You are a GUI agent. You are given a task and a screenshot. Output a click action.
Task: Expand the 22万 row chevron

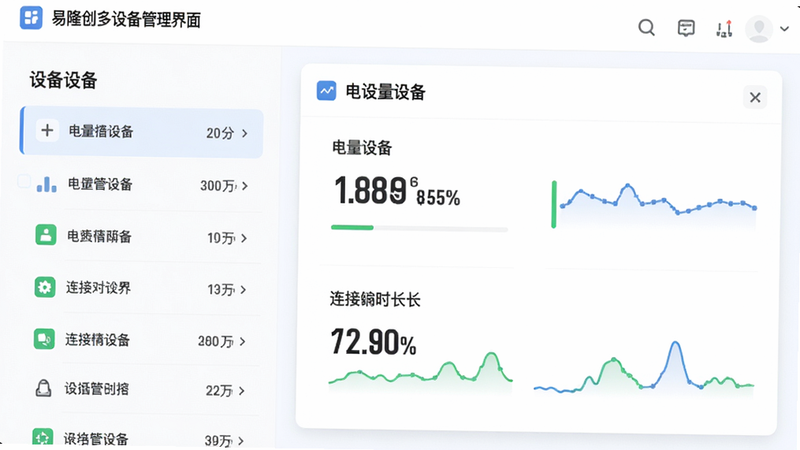242,391
